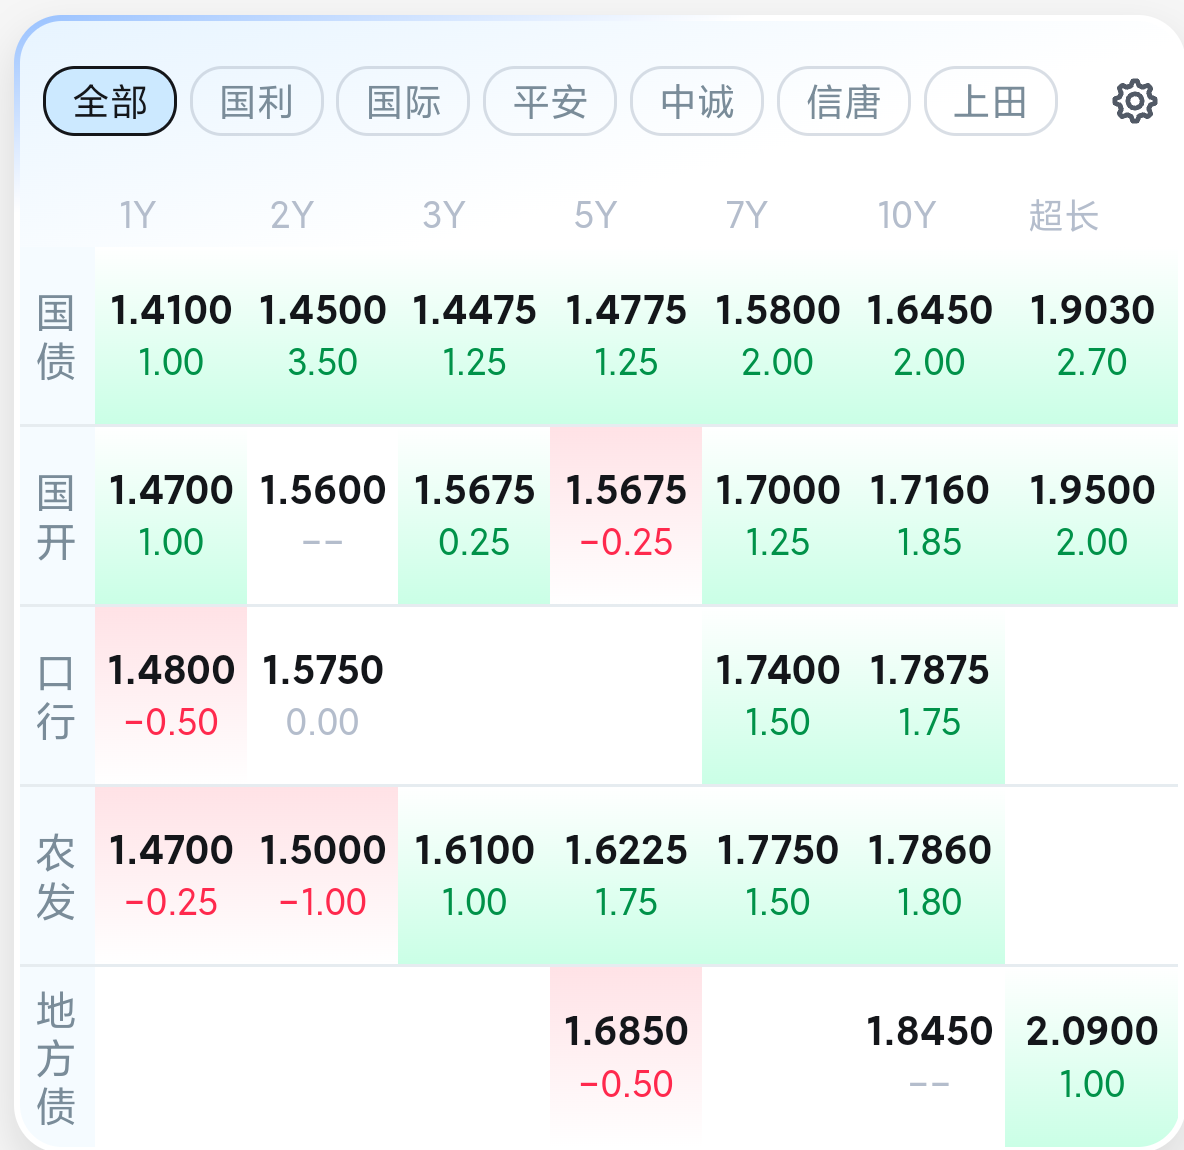Select the 平安 broker tab
The height and width of the screenshot is (1150, 1184).
(x=550, y=101)
